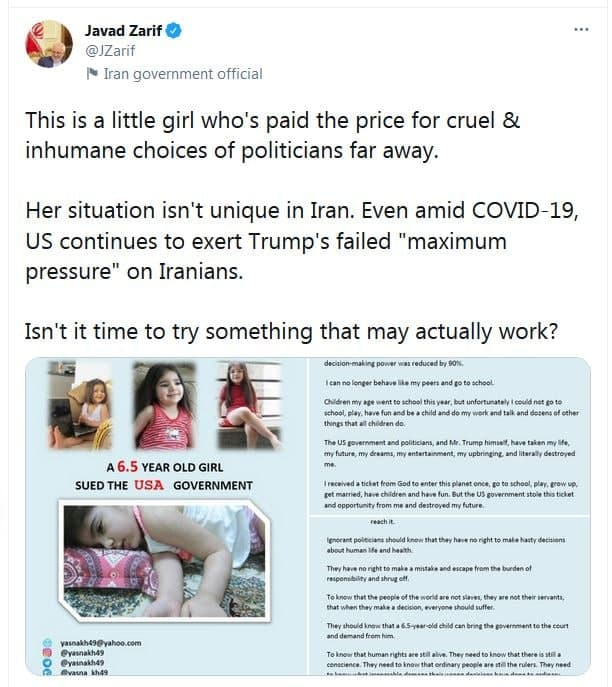Click the blue verified badge
The image size is (612, 687).
(x=174, y=31)
